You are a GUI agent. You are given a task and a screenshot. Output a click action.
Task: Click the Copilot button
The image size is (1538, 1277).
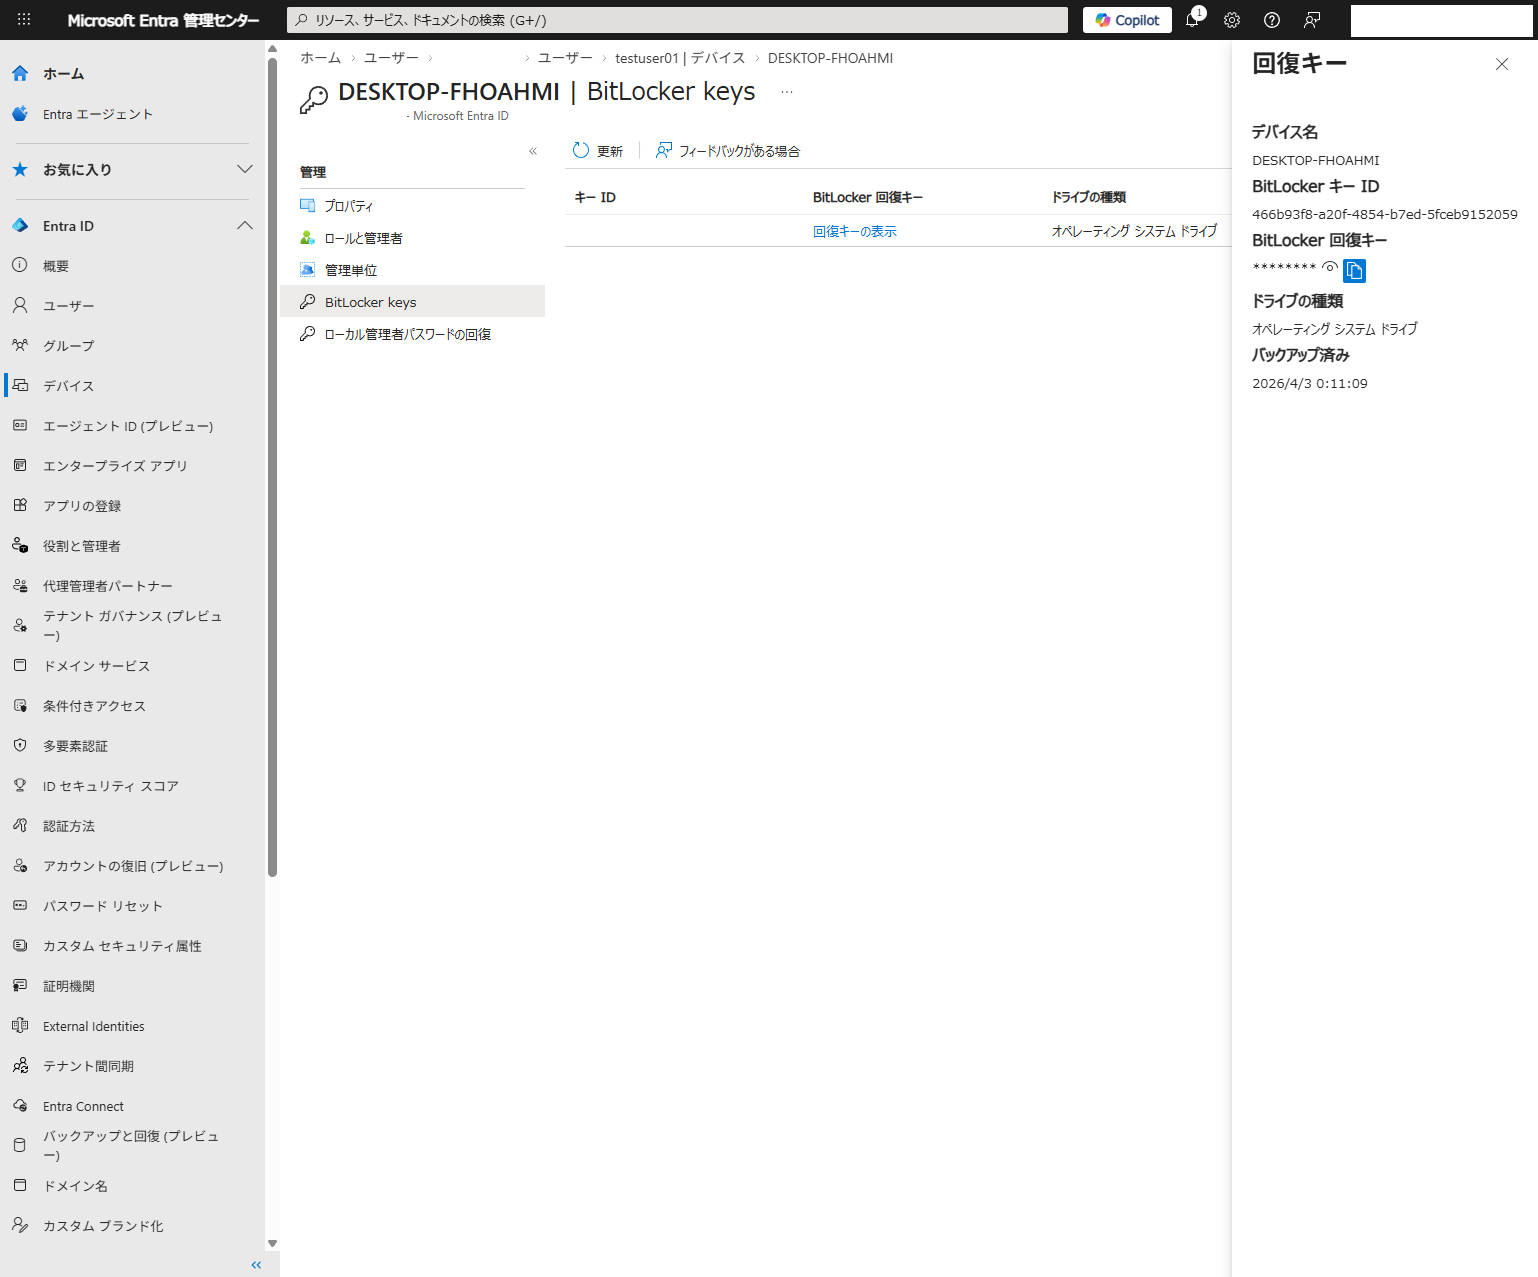tap(1127, 20)
